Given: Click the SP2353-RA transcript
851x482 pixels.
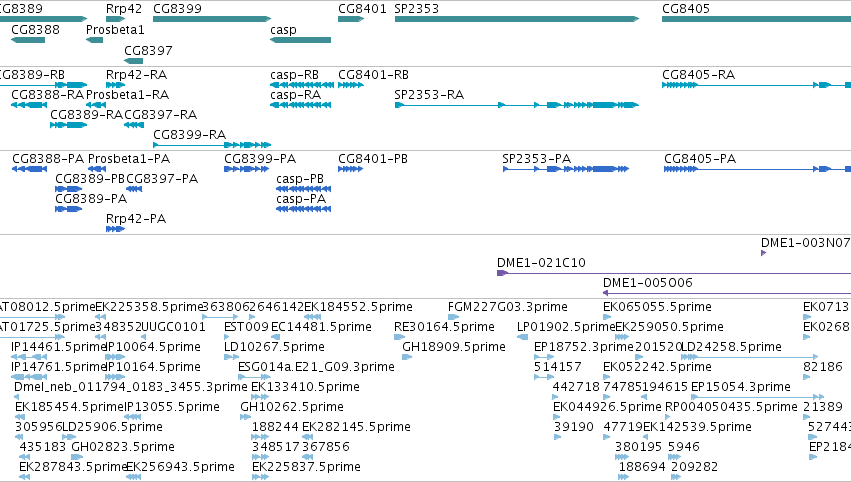Looking at the screenshot, I should [517, 105].
